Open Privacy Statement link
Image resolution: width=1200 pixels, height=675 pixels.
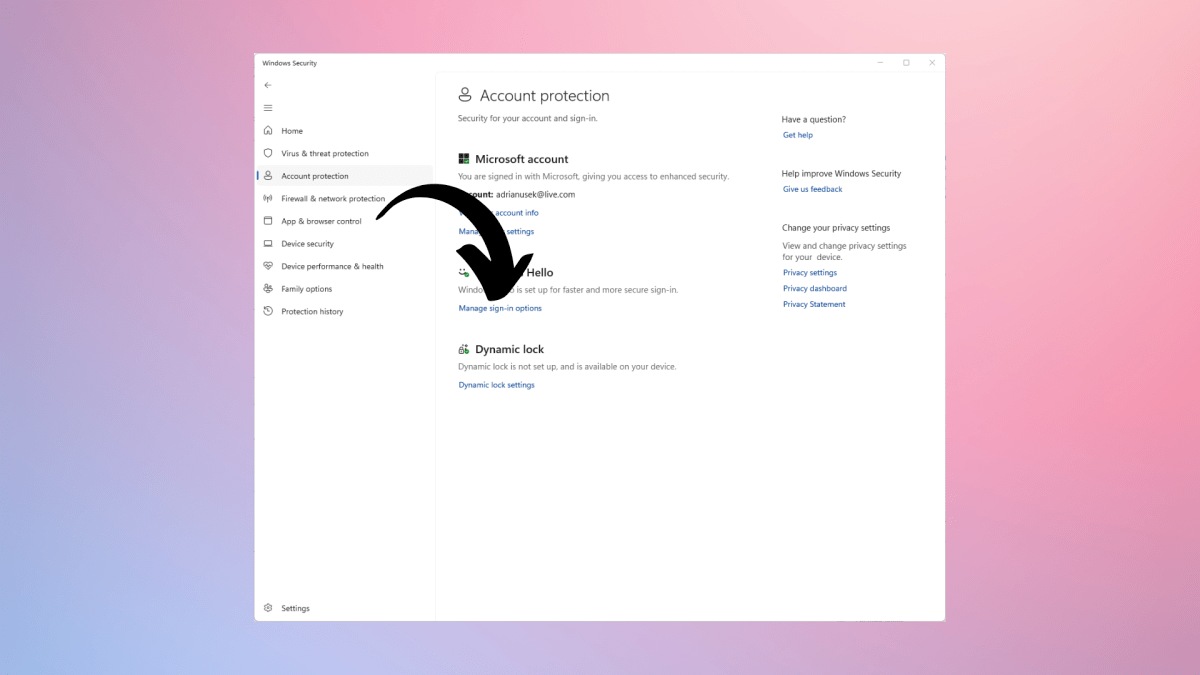point(814,304)
